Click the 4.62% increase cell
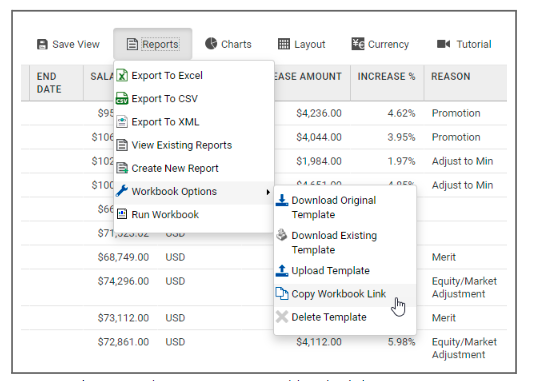536x381 pixels. [401, 113]
